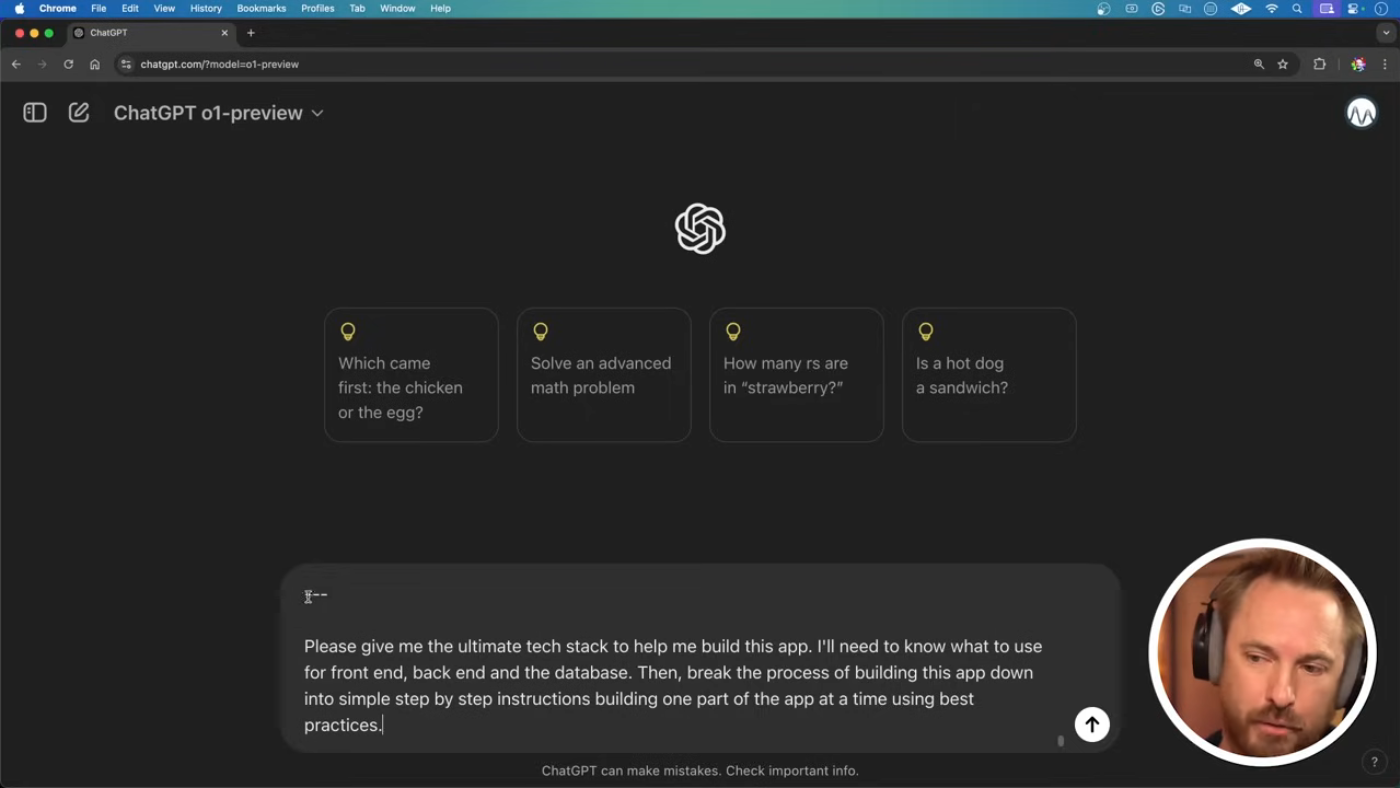This screenshot has width=1400, height=788.
Task: Open the ChatGPT o1-preview model dropdown
Action: pyautogui.click(x=218, y=113)
